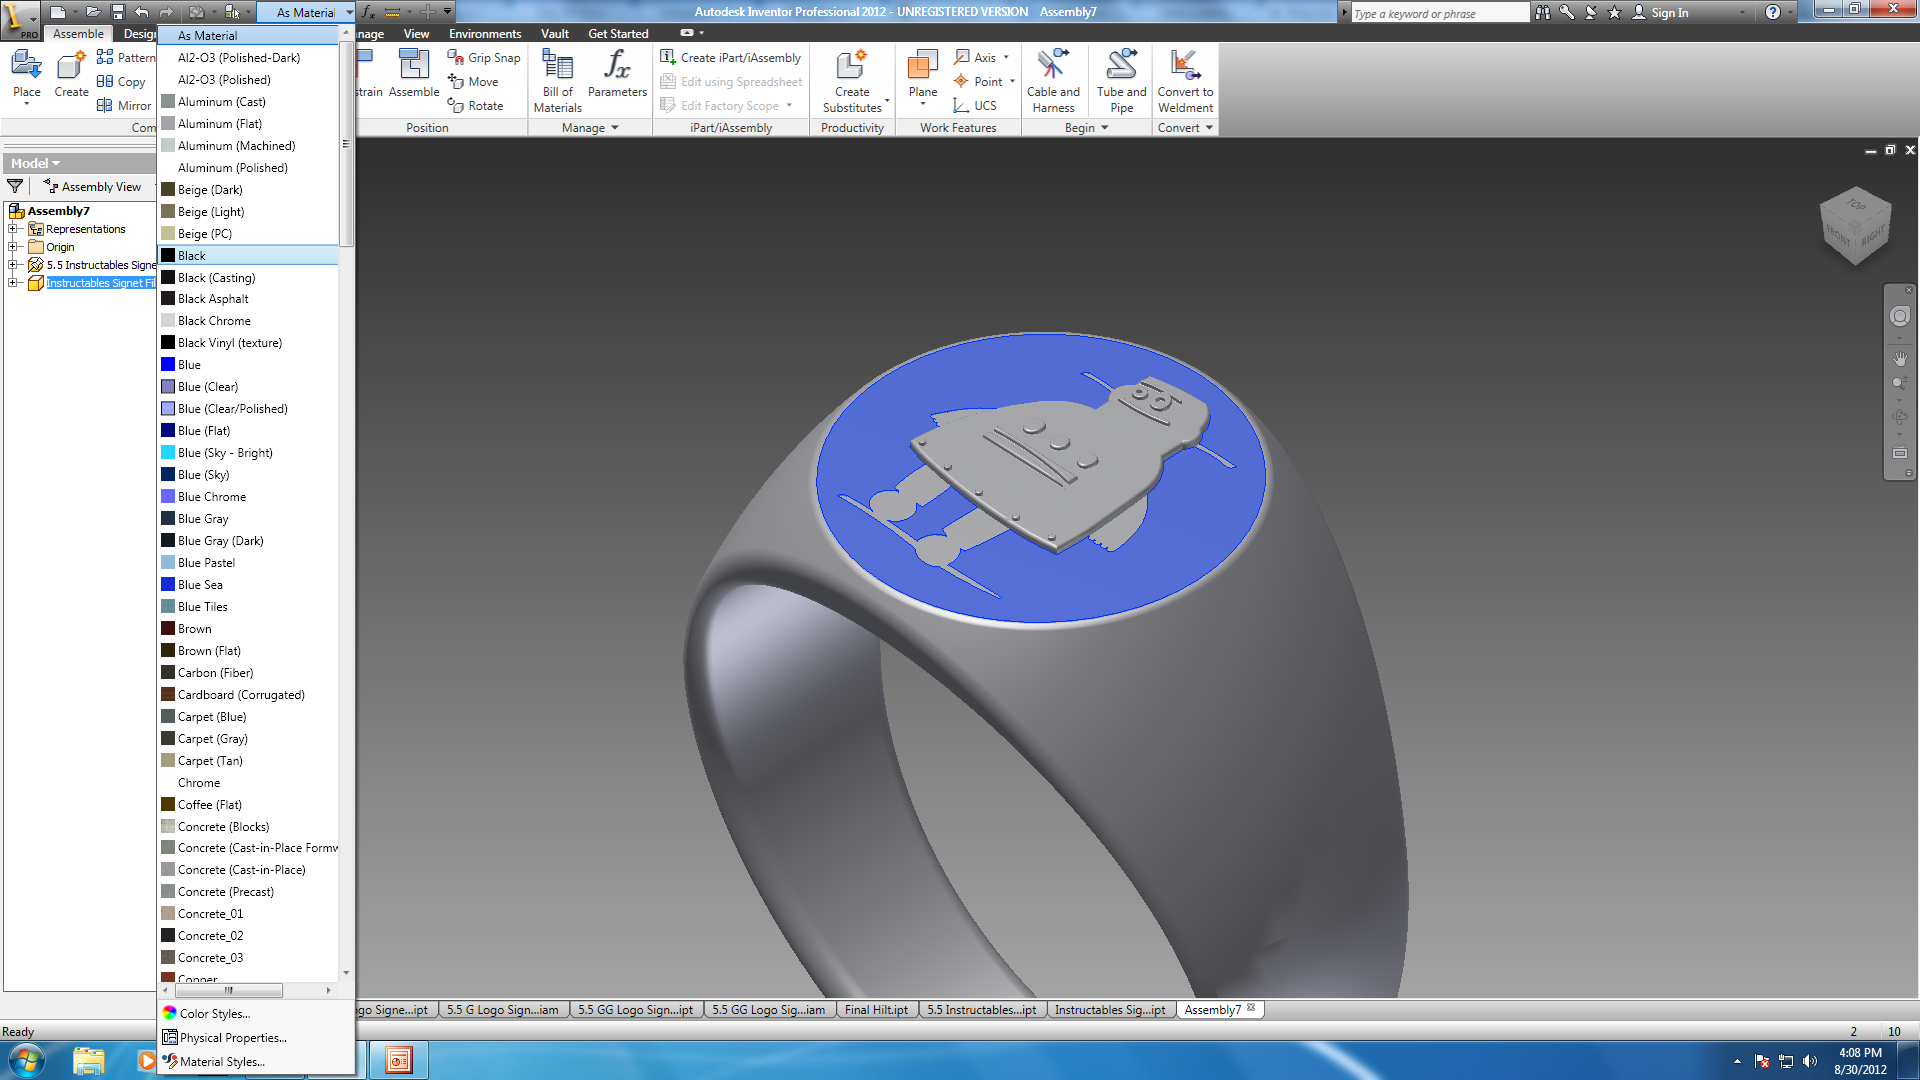This screenshot has height=1080, width=1920.
Task: Click the keyword search input field
Action: click(x=1438, y=13)
